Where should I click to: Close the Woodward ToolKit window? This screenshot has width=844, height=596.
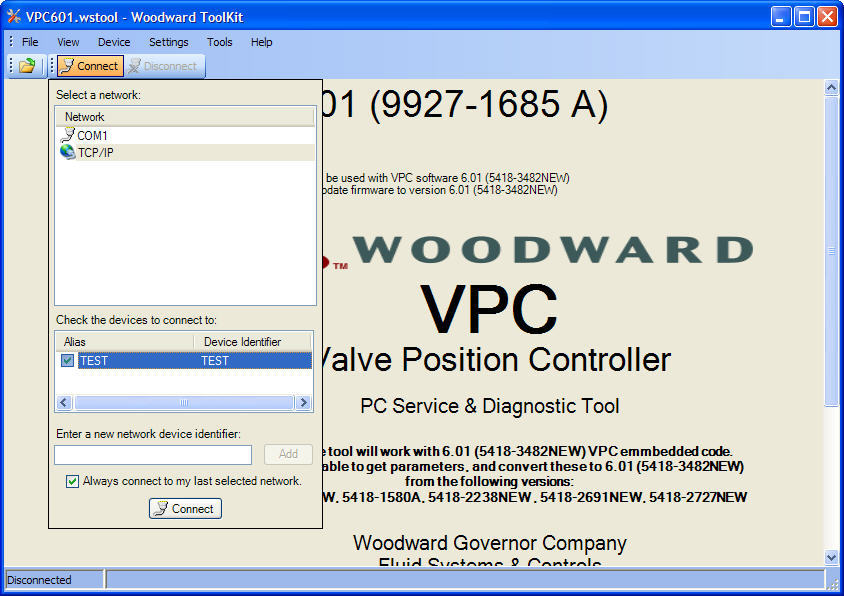point(827,17)
